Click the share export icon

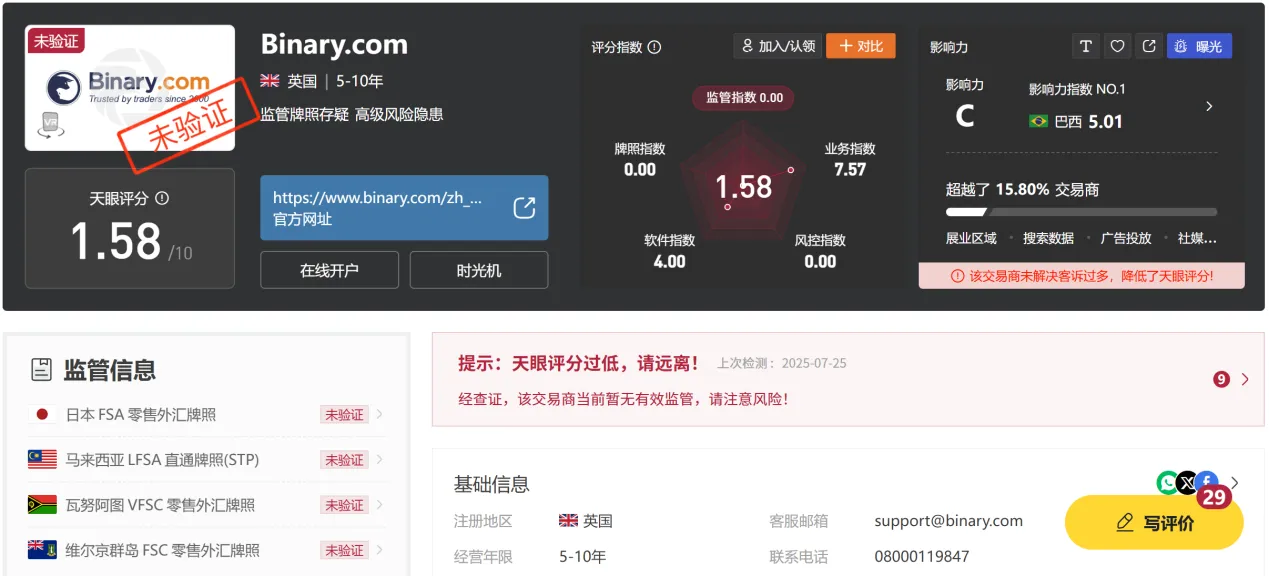click(1149, 46)
